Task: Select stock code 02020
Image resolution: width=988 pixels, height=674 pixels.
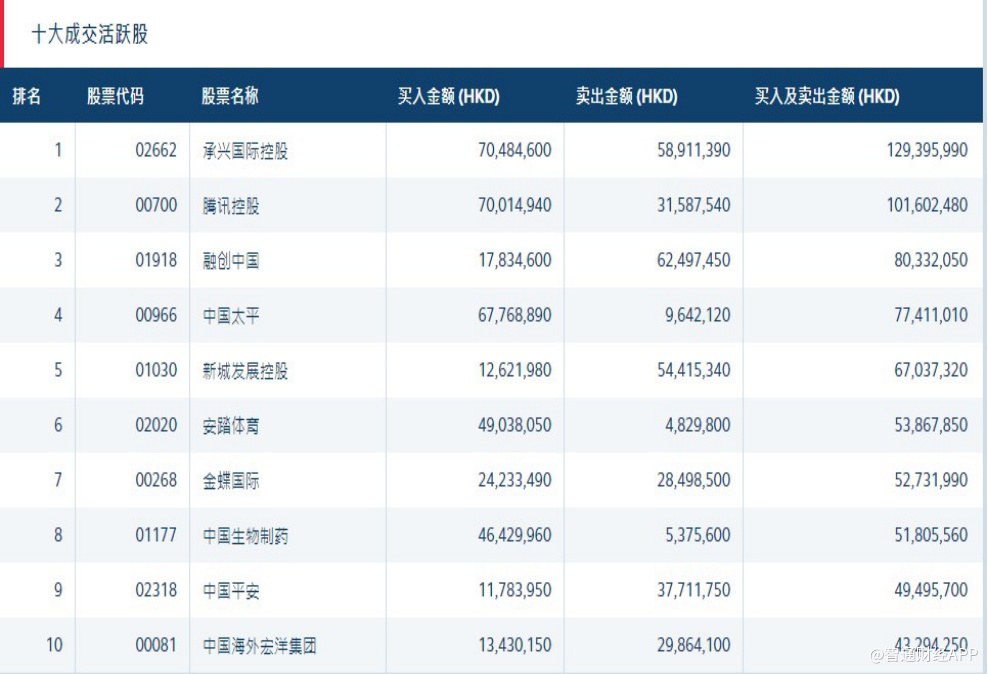Action: (x=156, y=425)
